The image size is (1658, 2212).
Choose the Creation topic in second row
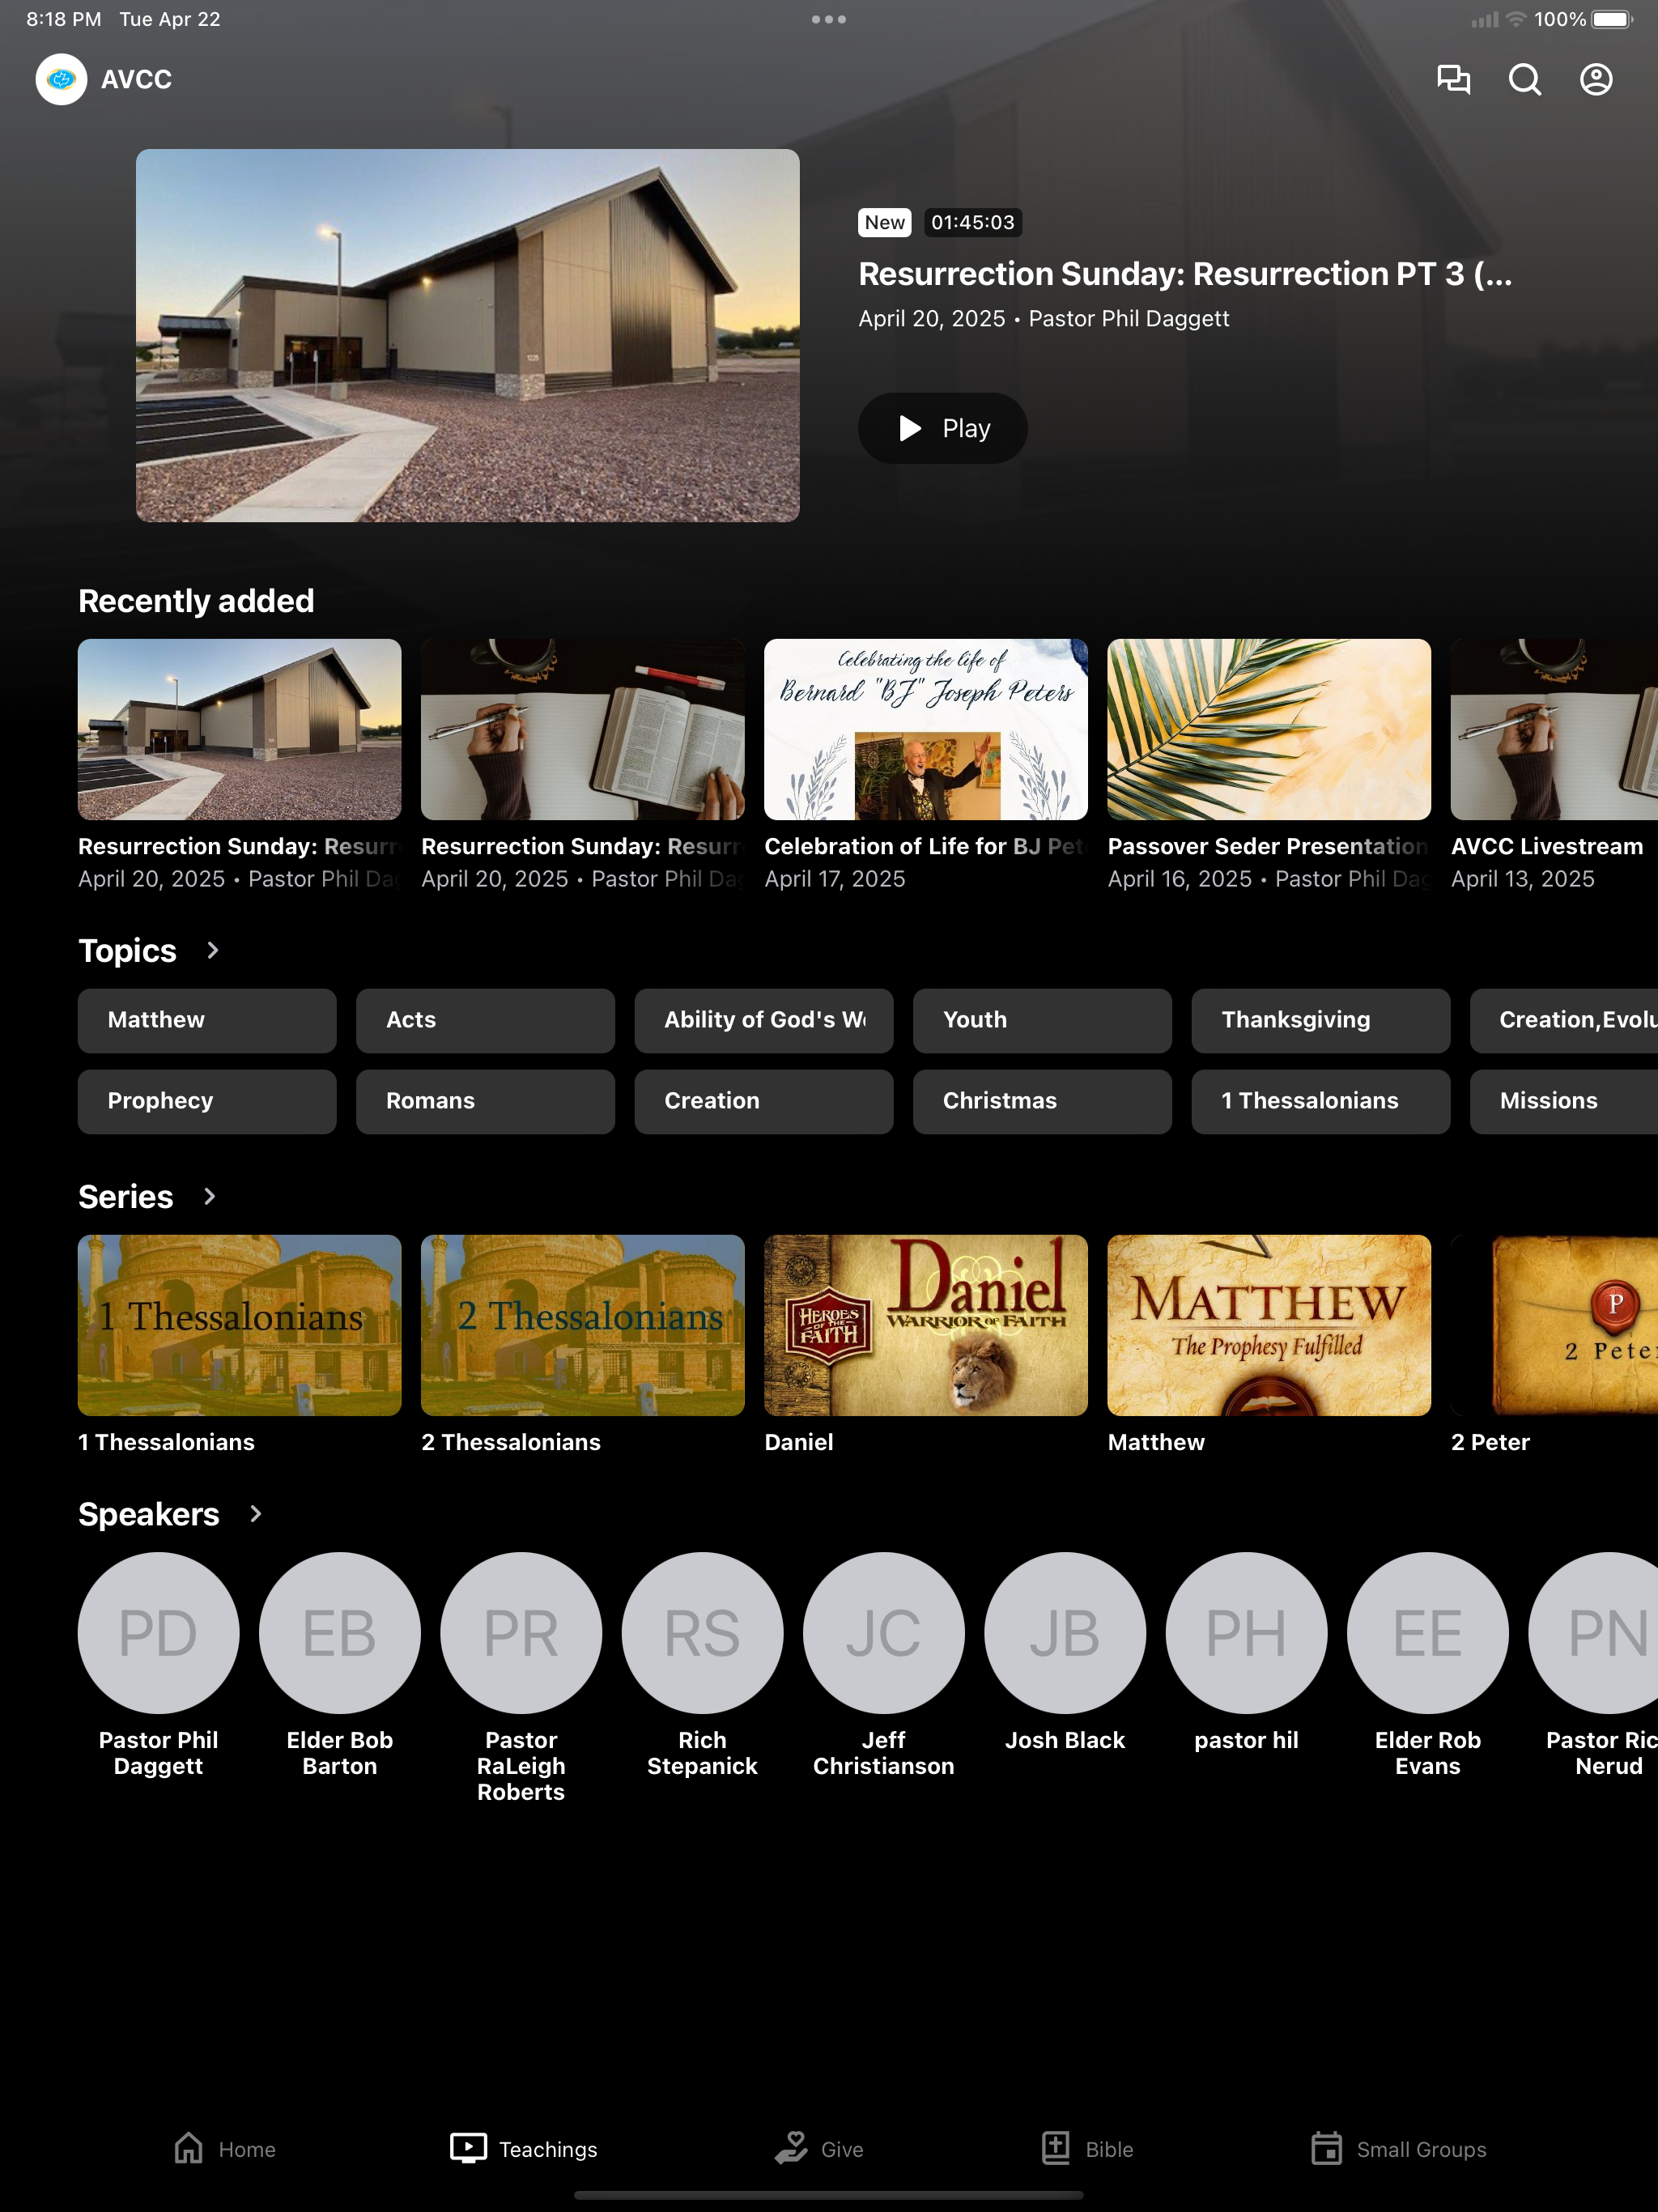[764, 1101]
